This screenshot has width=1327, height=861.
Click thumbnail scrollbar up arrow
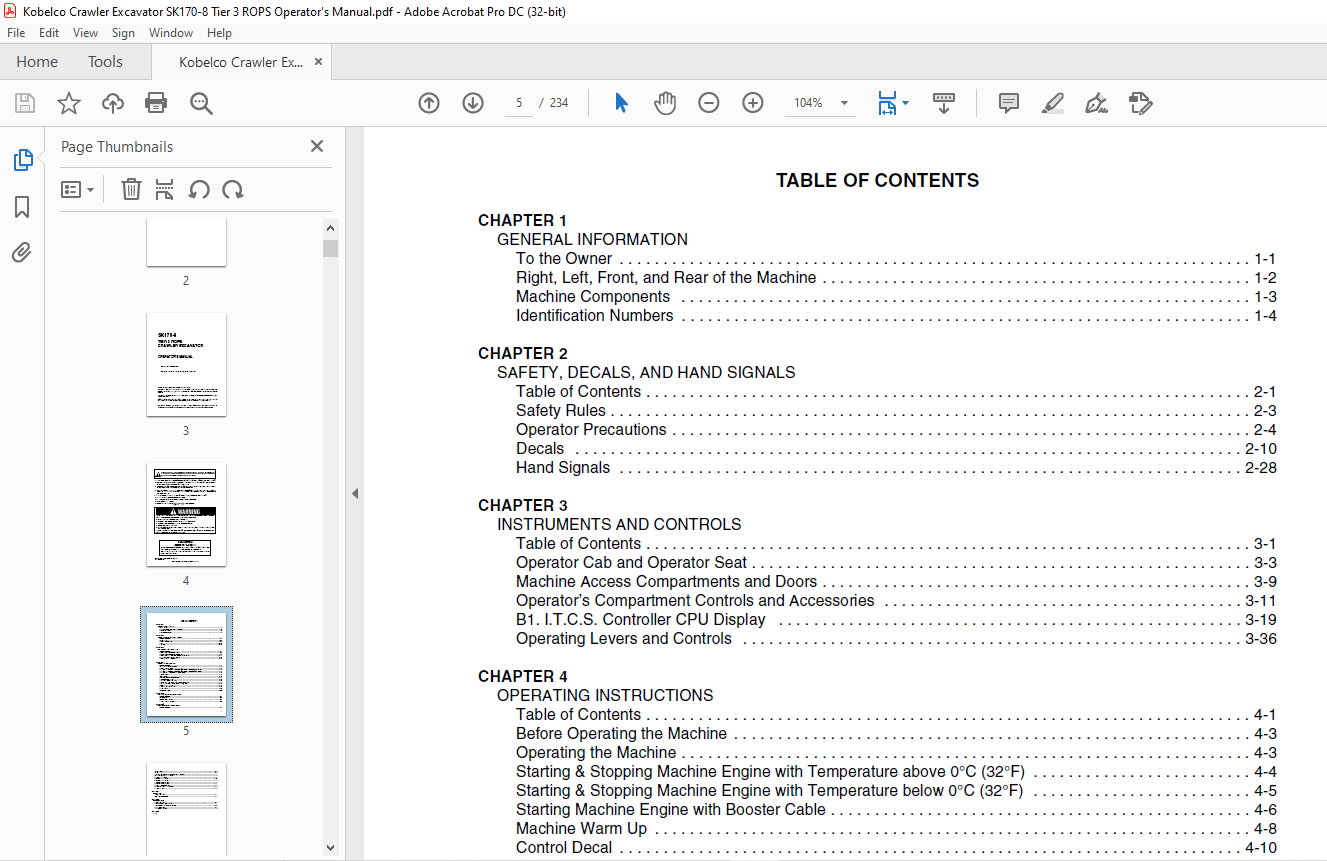point(330,228)
